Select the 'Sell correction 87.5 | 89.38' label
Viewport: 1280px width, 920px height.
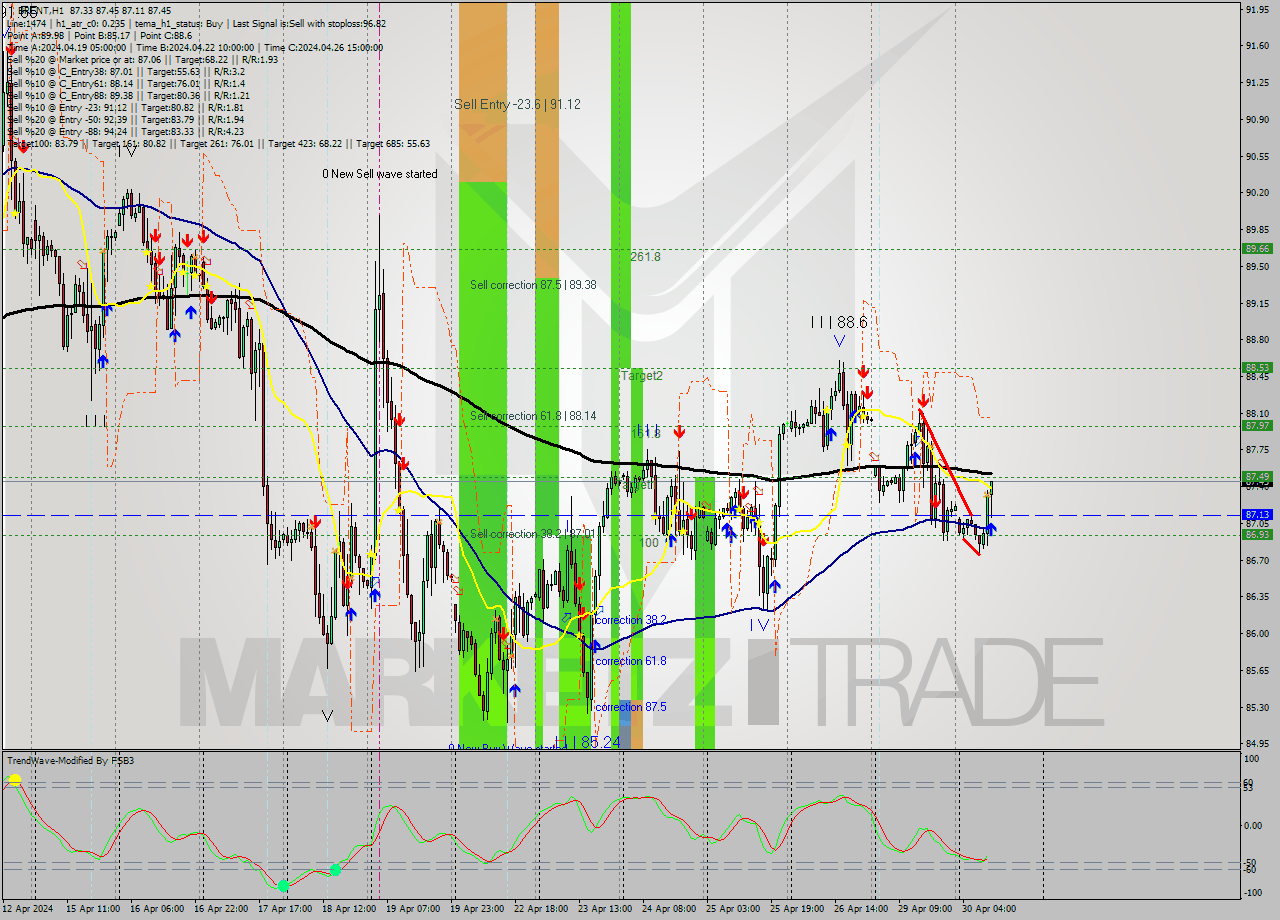(533, 285)
